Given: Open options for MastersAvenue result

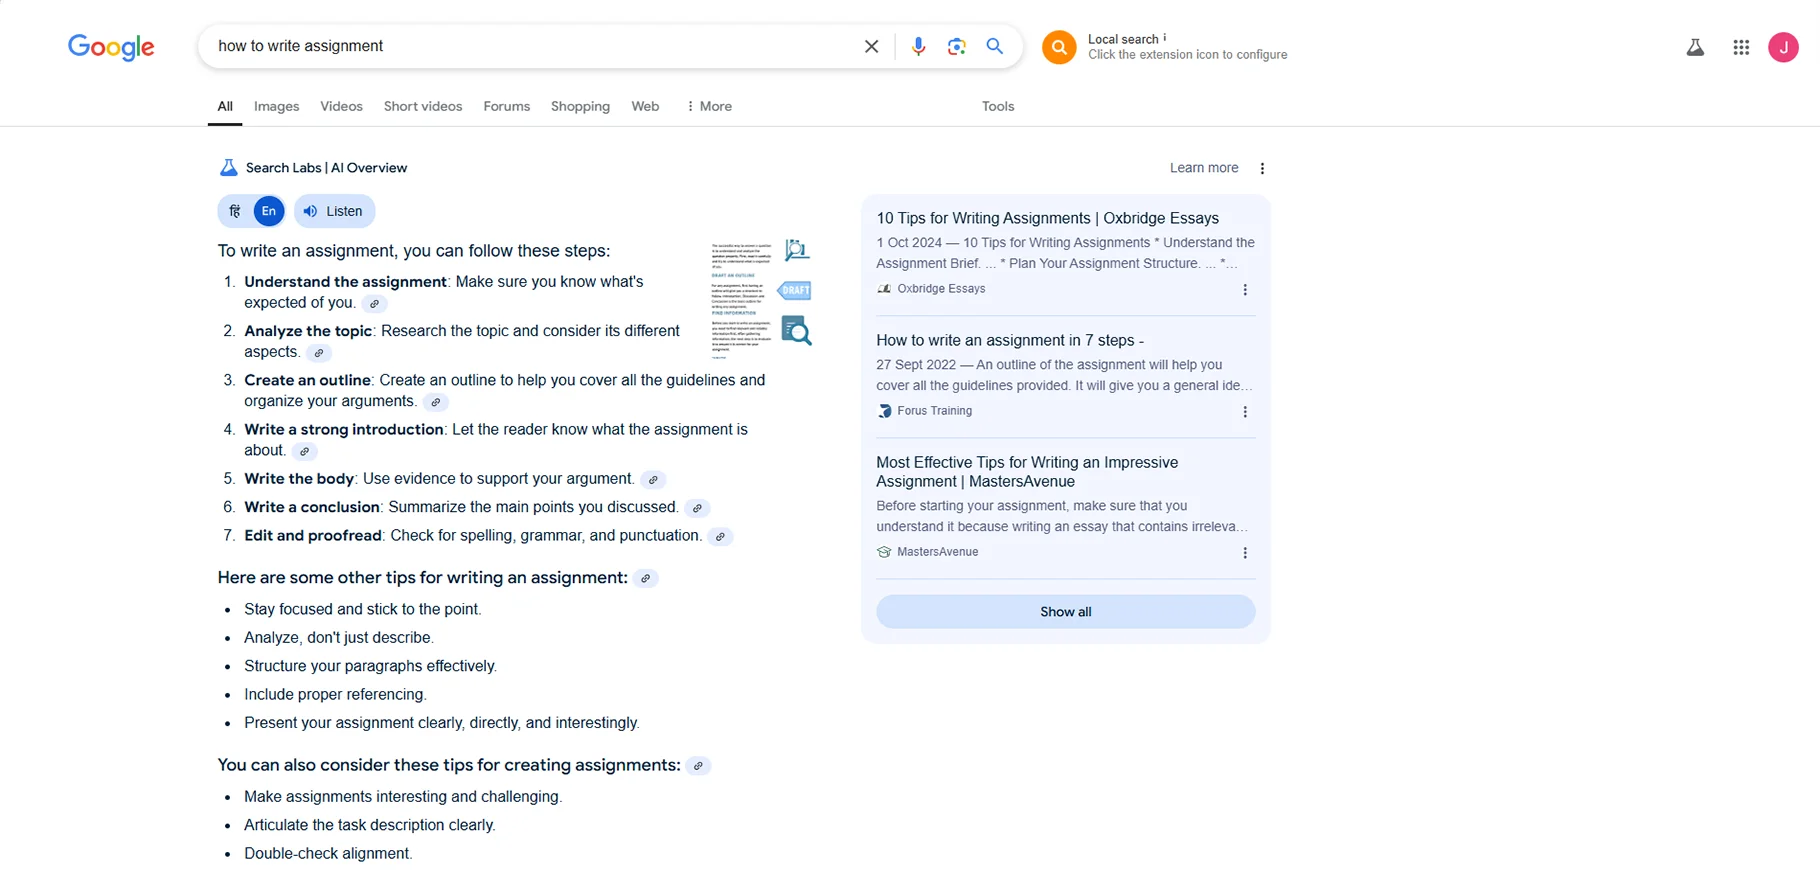Looking at the screenshot, I should (x=1245, y=553).
